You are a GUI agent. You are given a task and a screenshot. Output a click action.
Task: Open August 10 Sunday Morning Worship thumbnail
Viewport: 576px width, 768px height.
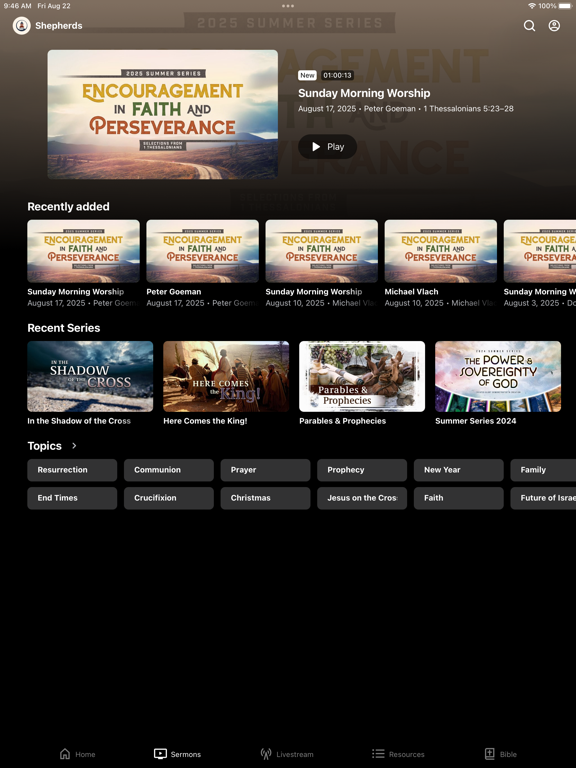click(x=321, y=251)
